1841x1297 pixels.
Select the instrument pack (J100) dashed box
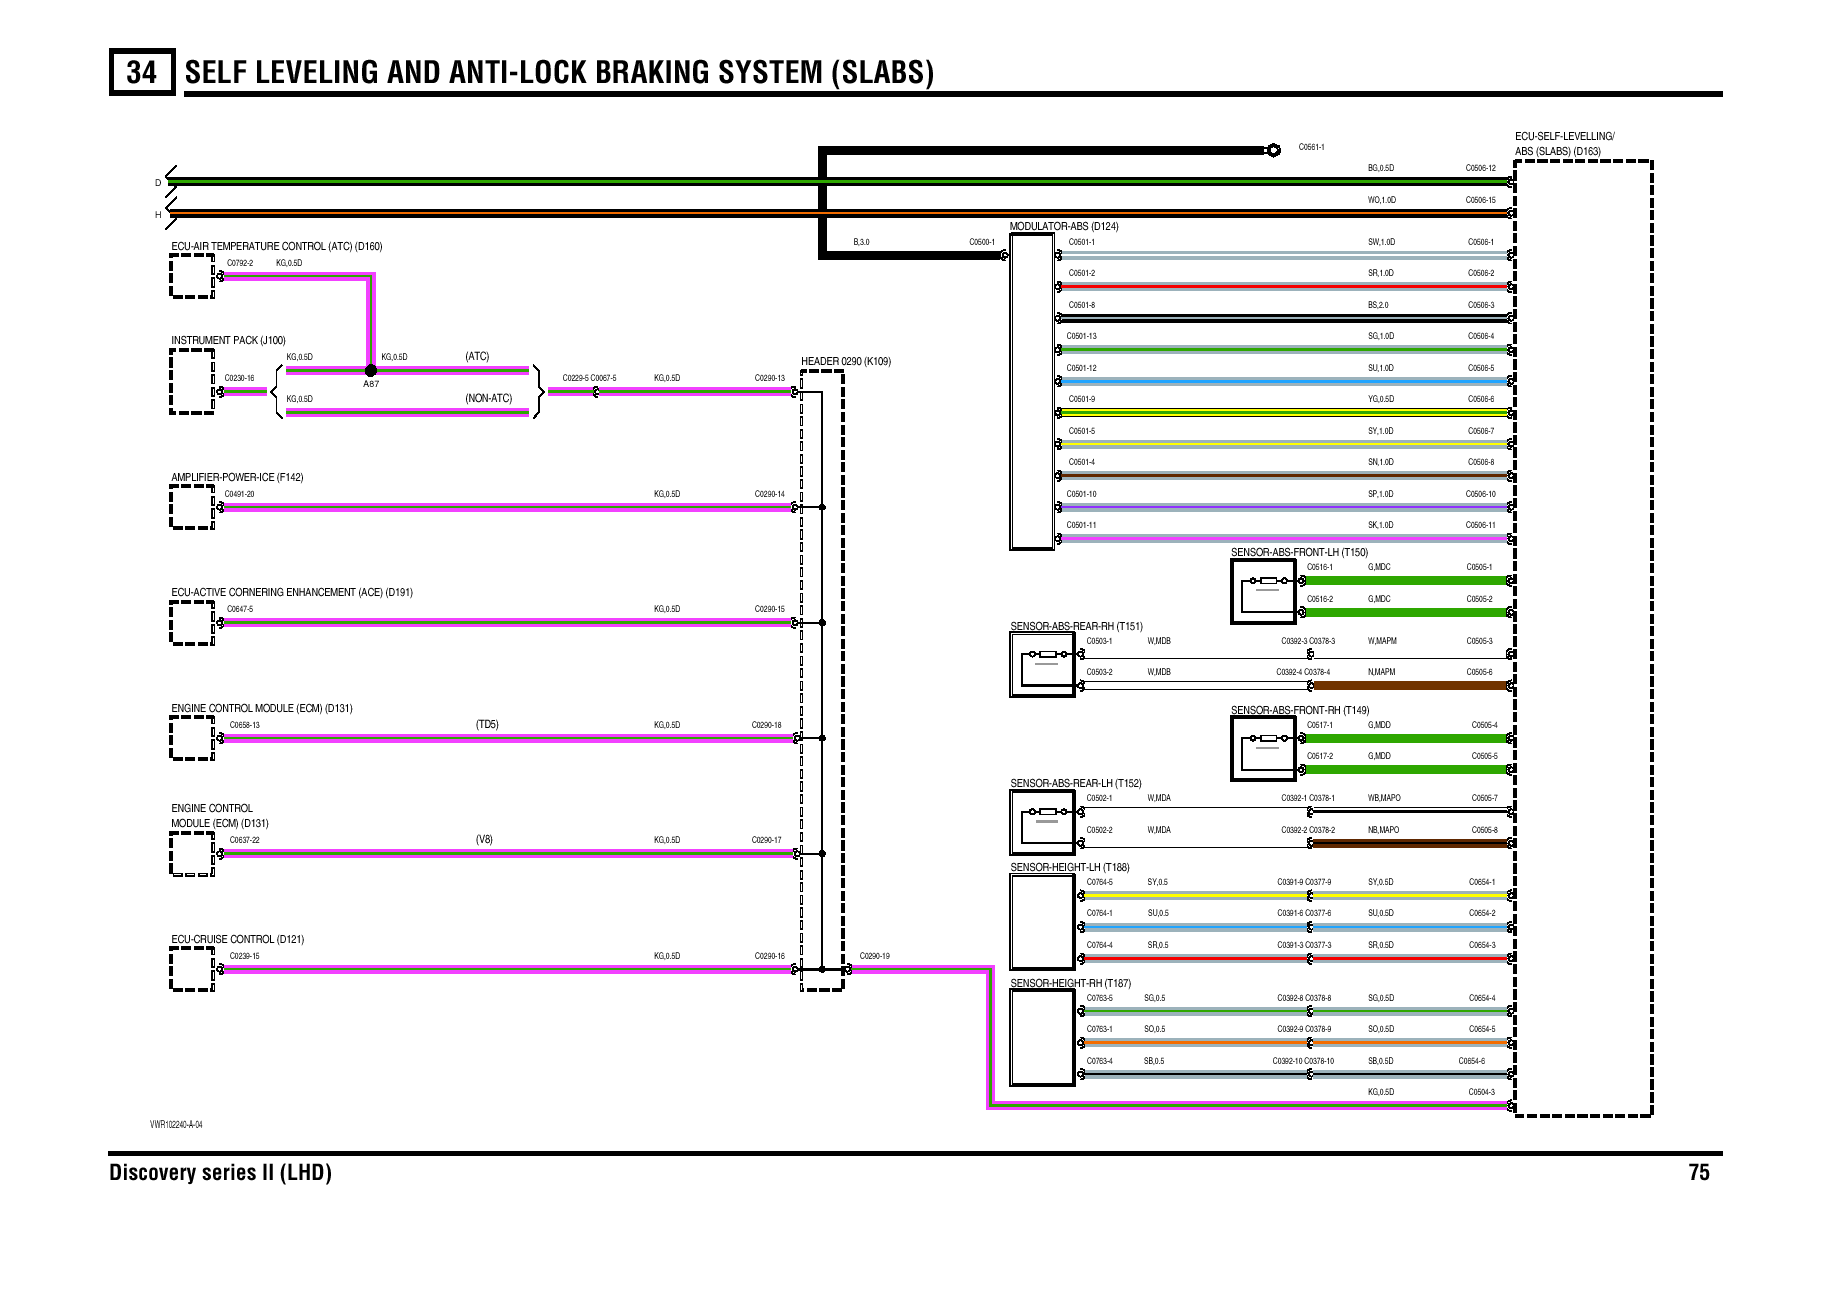tap(191, 381)
